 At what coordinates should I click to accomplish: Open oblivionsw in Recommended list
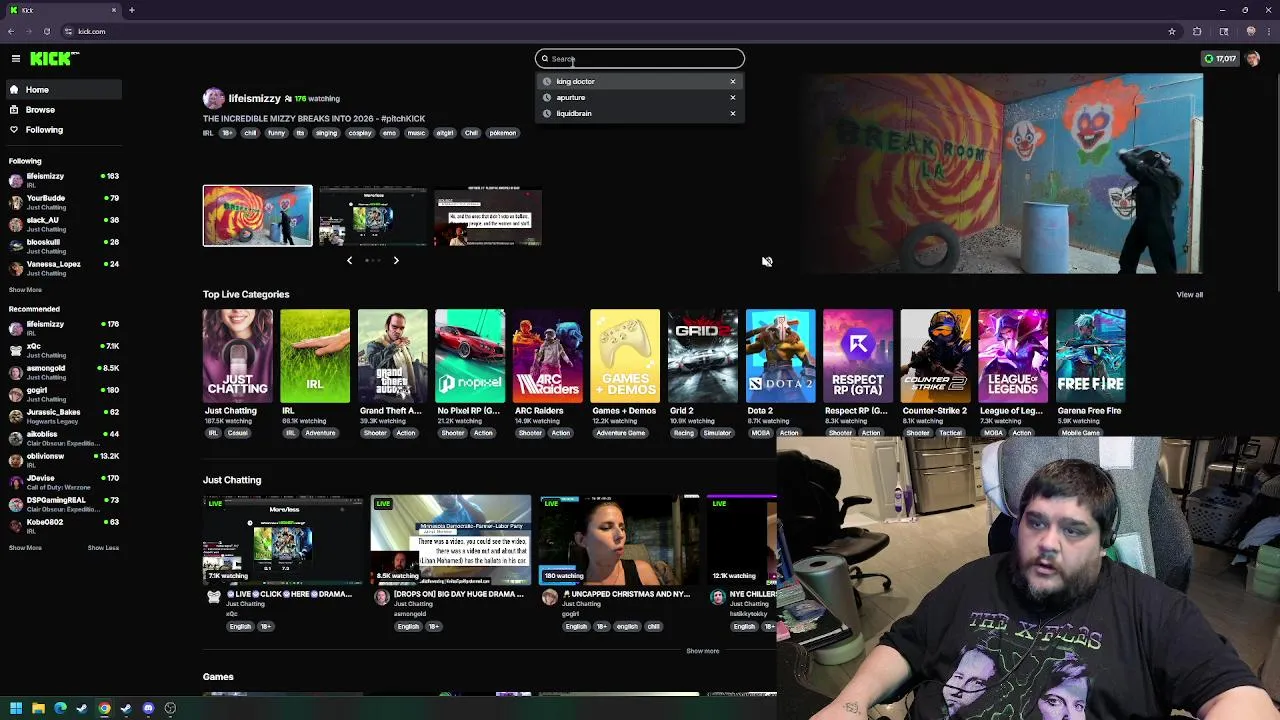(62, 460)
